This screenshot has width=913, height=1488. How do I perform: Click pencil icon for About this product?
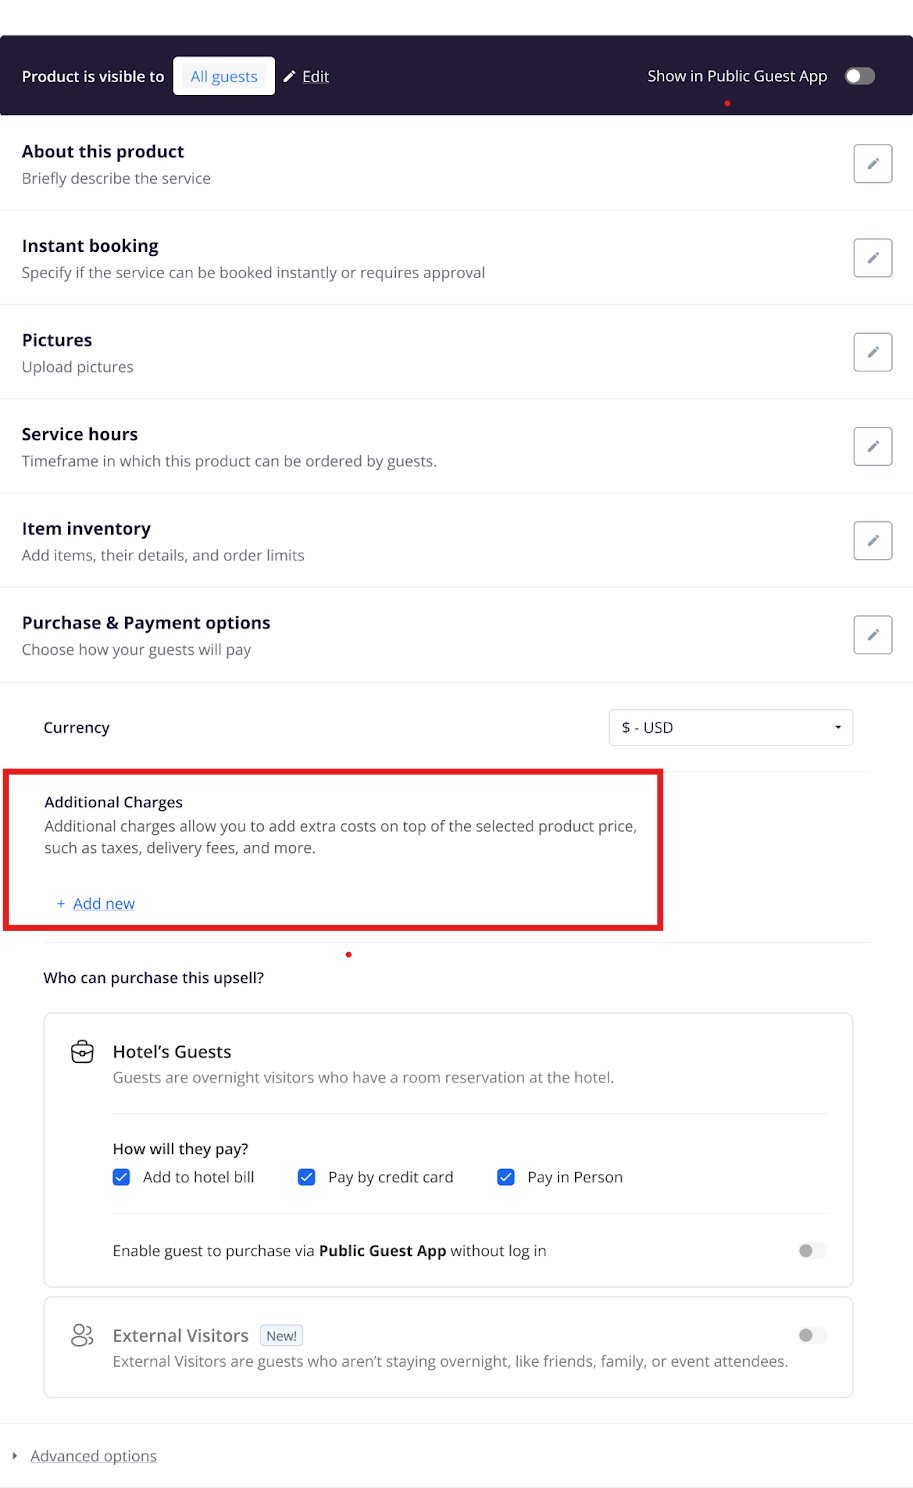(872, 164)
